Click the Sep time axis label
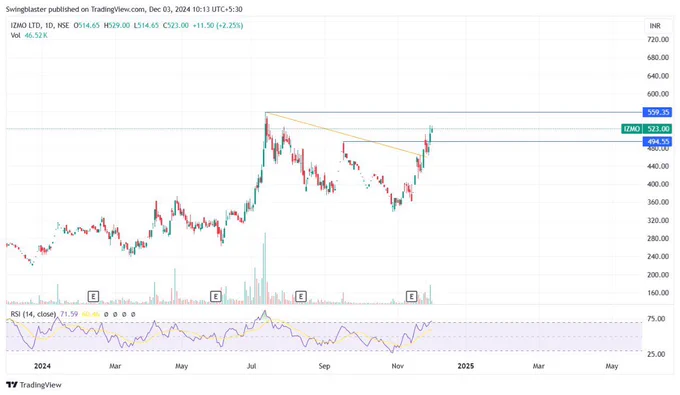The image size is (680, 395). 324,366
